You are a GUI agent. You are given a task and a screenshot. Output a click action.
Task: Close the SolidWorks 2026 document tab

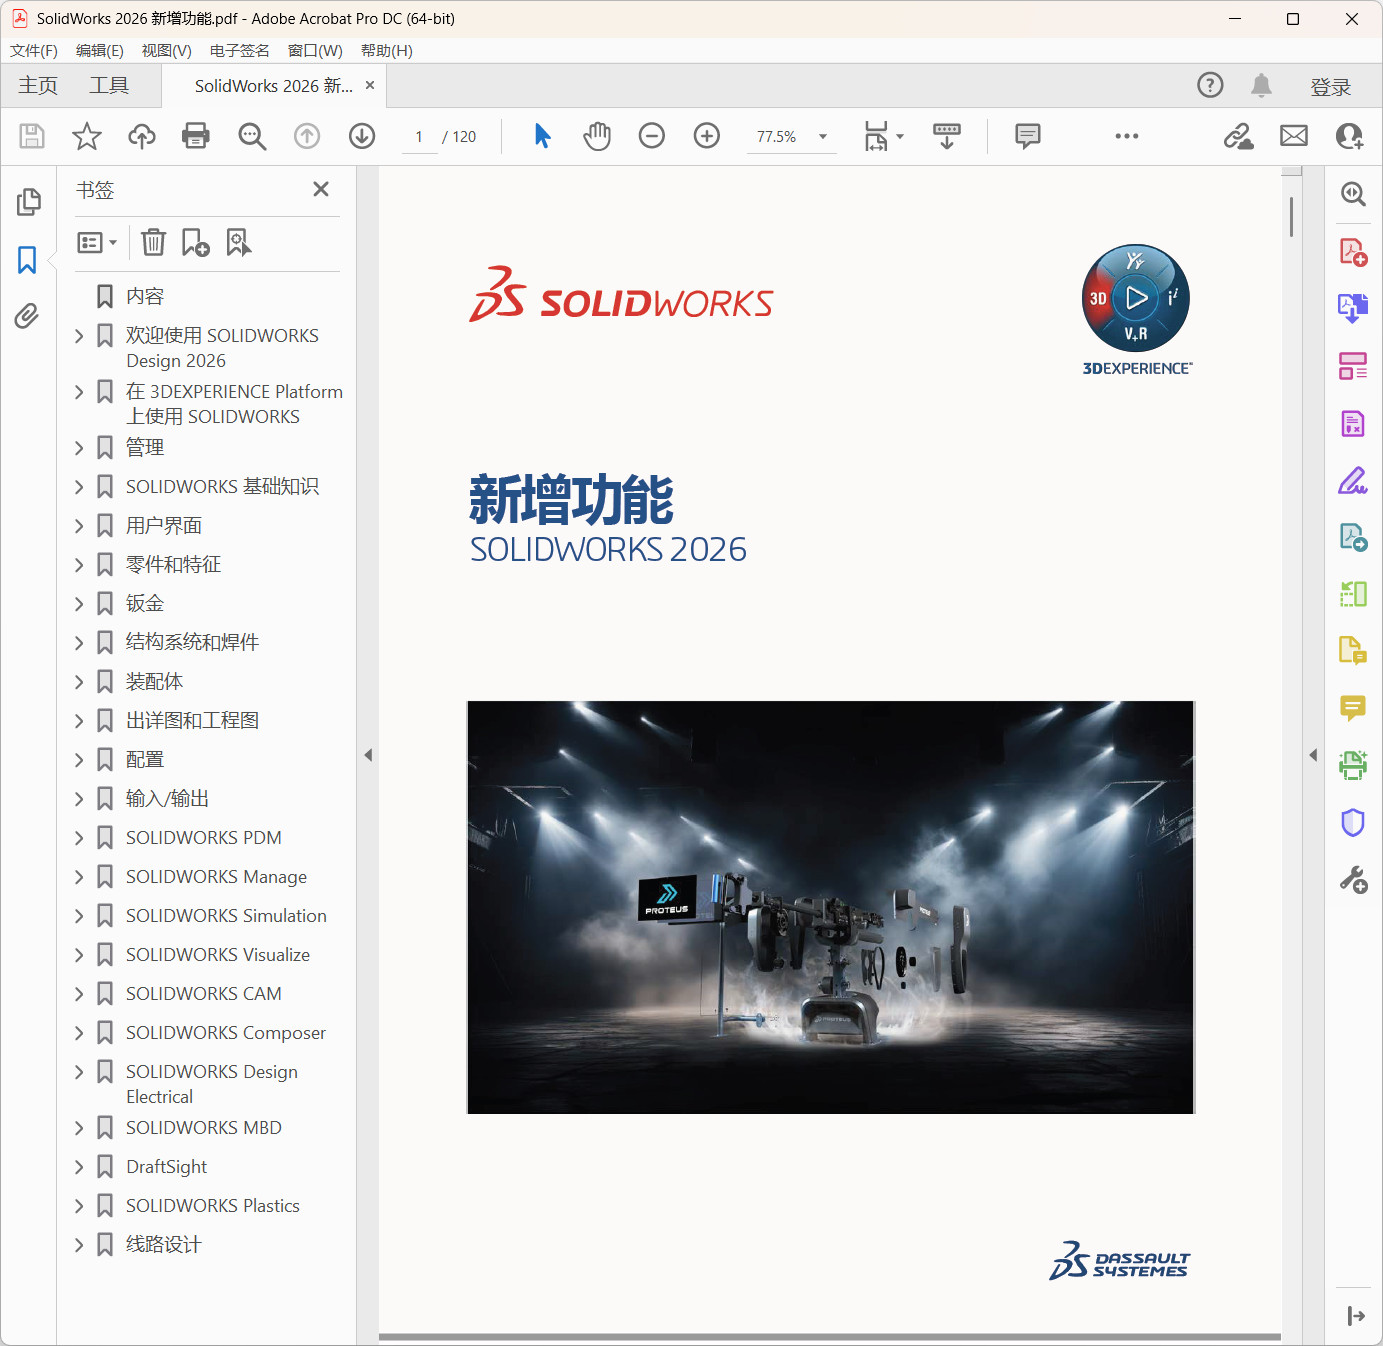pyautogui.click(x=370, y=85)
